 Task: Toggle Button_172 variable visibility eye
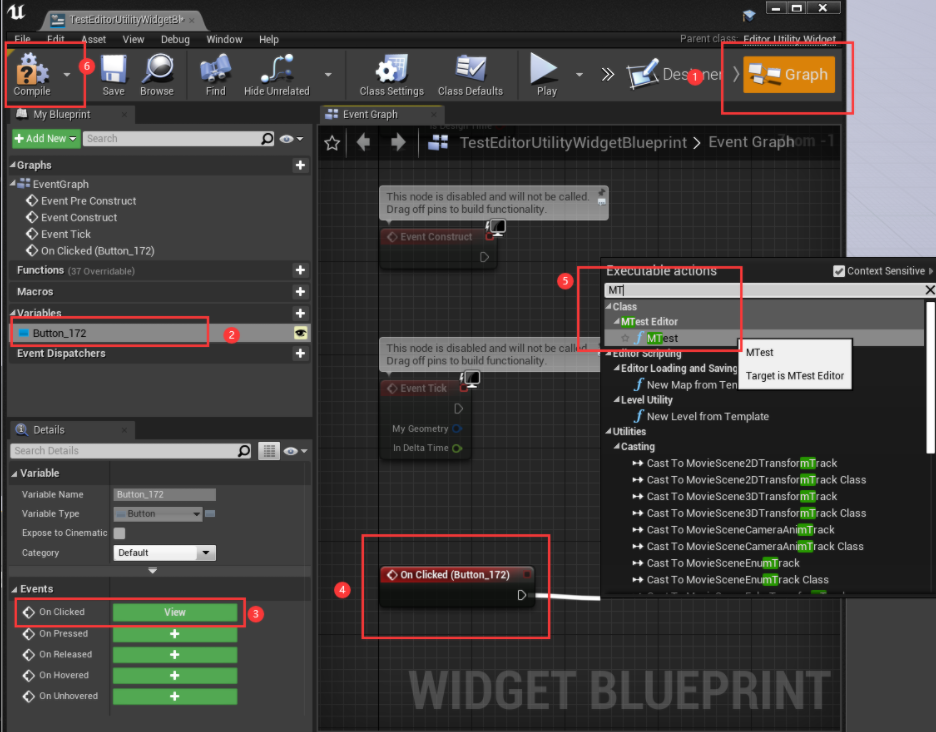(300, 333)
